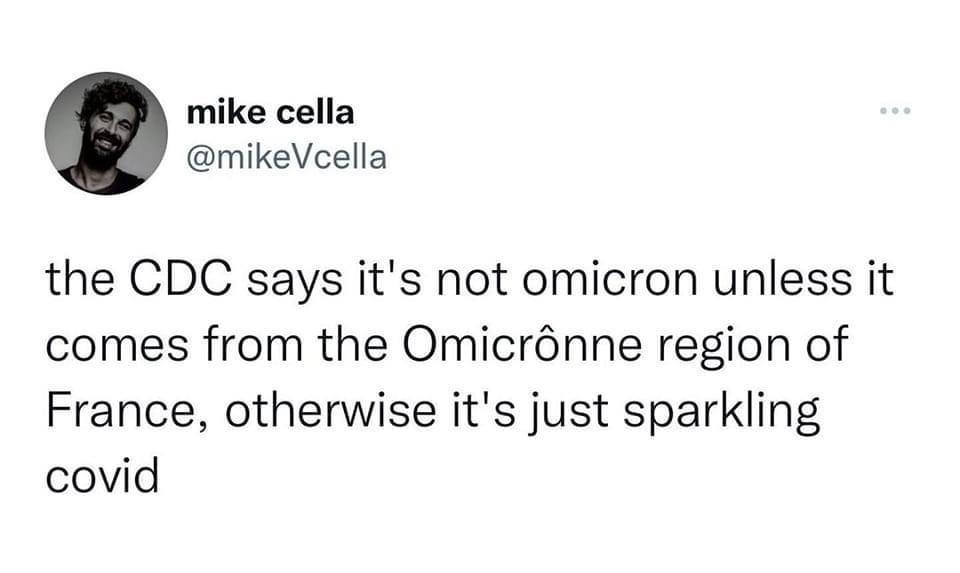Viewport: 960px width, 573px height.
Task: Click the word comes in tweet
Action: tap(118, 346)
